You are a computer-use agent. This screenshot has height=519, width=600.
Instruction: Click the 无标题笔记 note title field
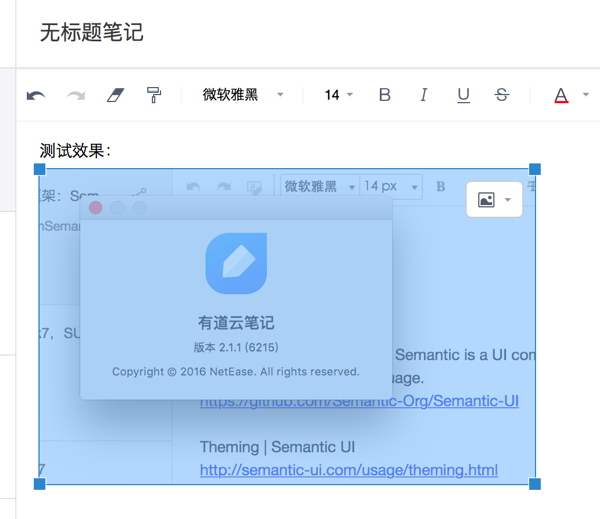pos(92,32)
